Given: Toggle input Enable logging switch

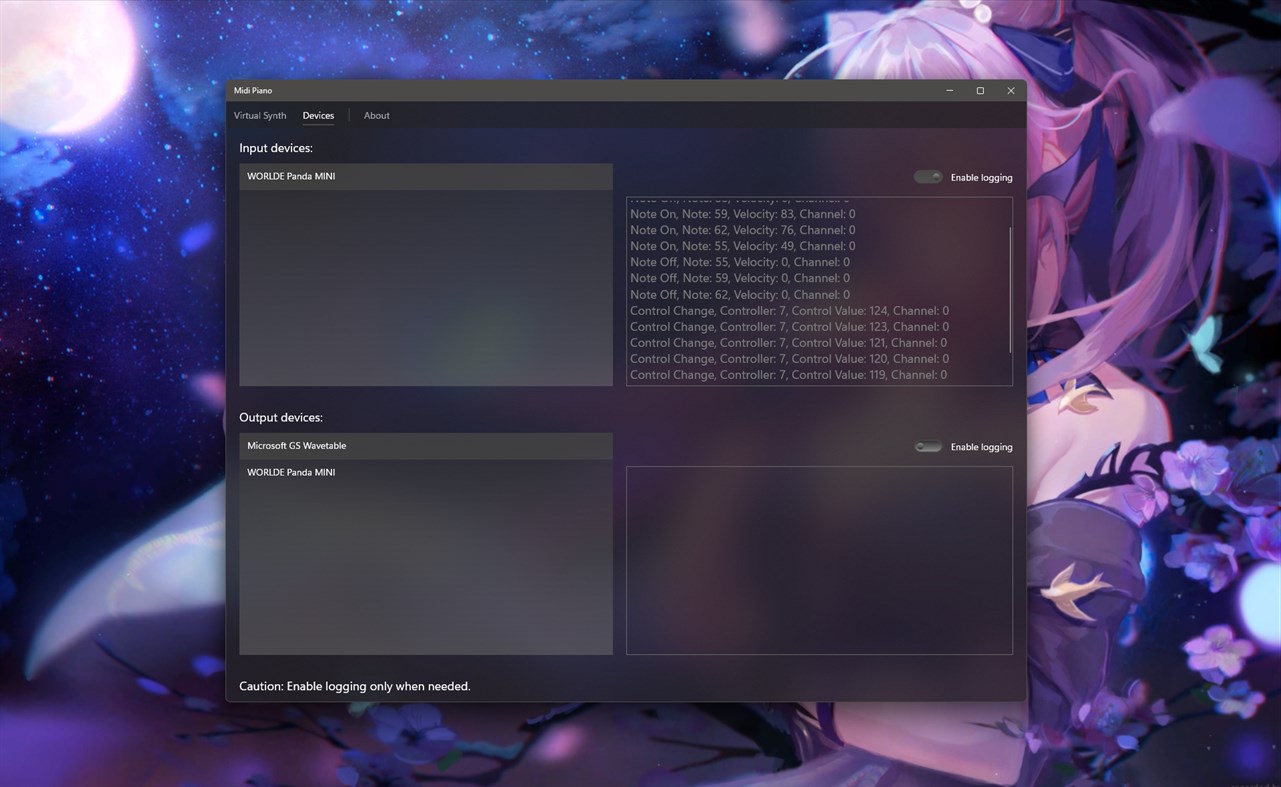Looking at the screenshot, I should [928, 177].
